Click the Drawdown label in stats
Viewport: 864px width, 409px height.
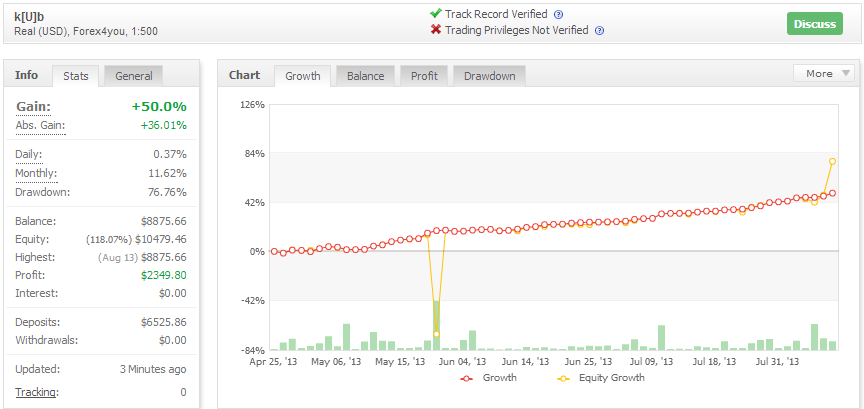[42, 192]
